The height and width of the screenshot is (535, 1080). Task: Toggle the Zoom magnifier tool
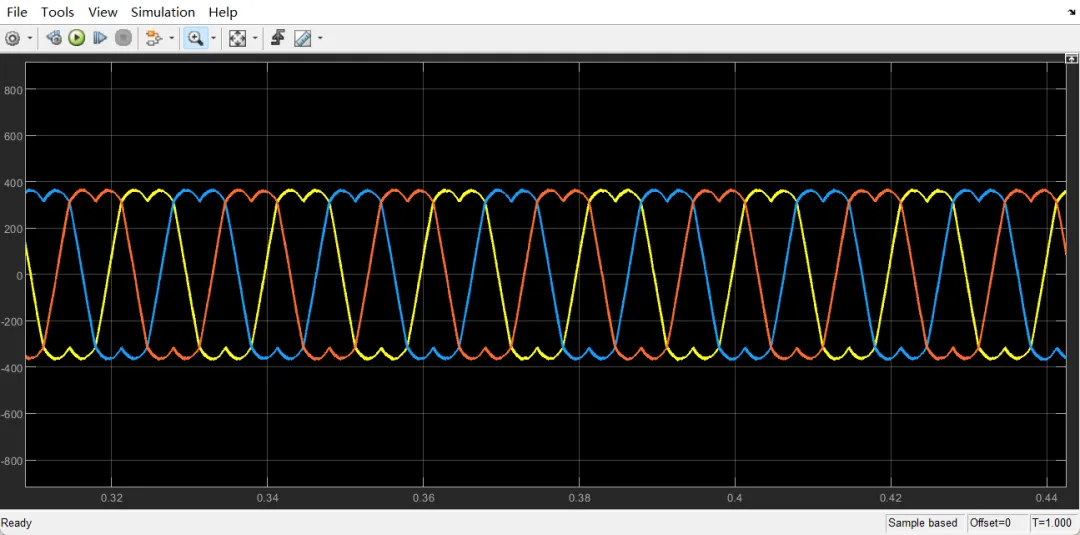(196, 39)
